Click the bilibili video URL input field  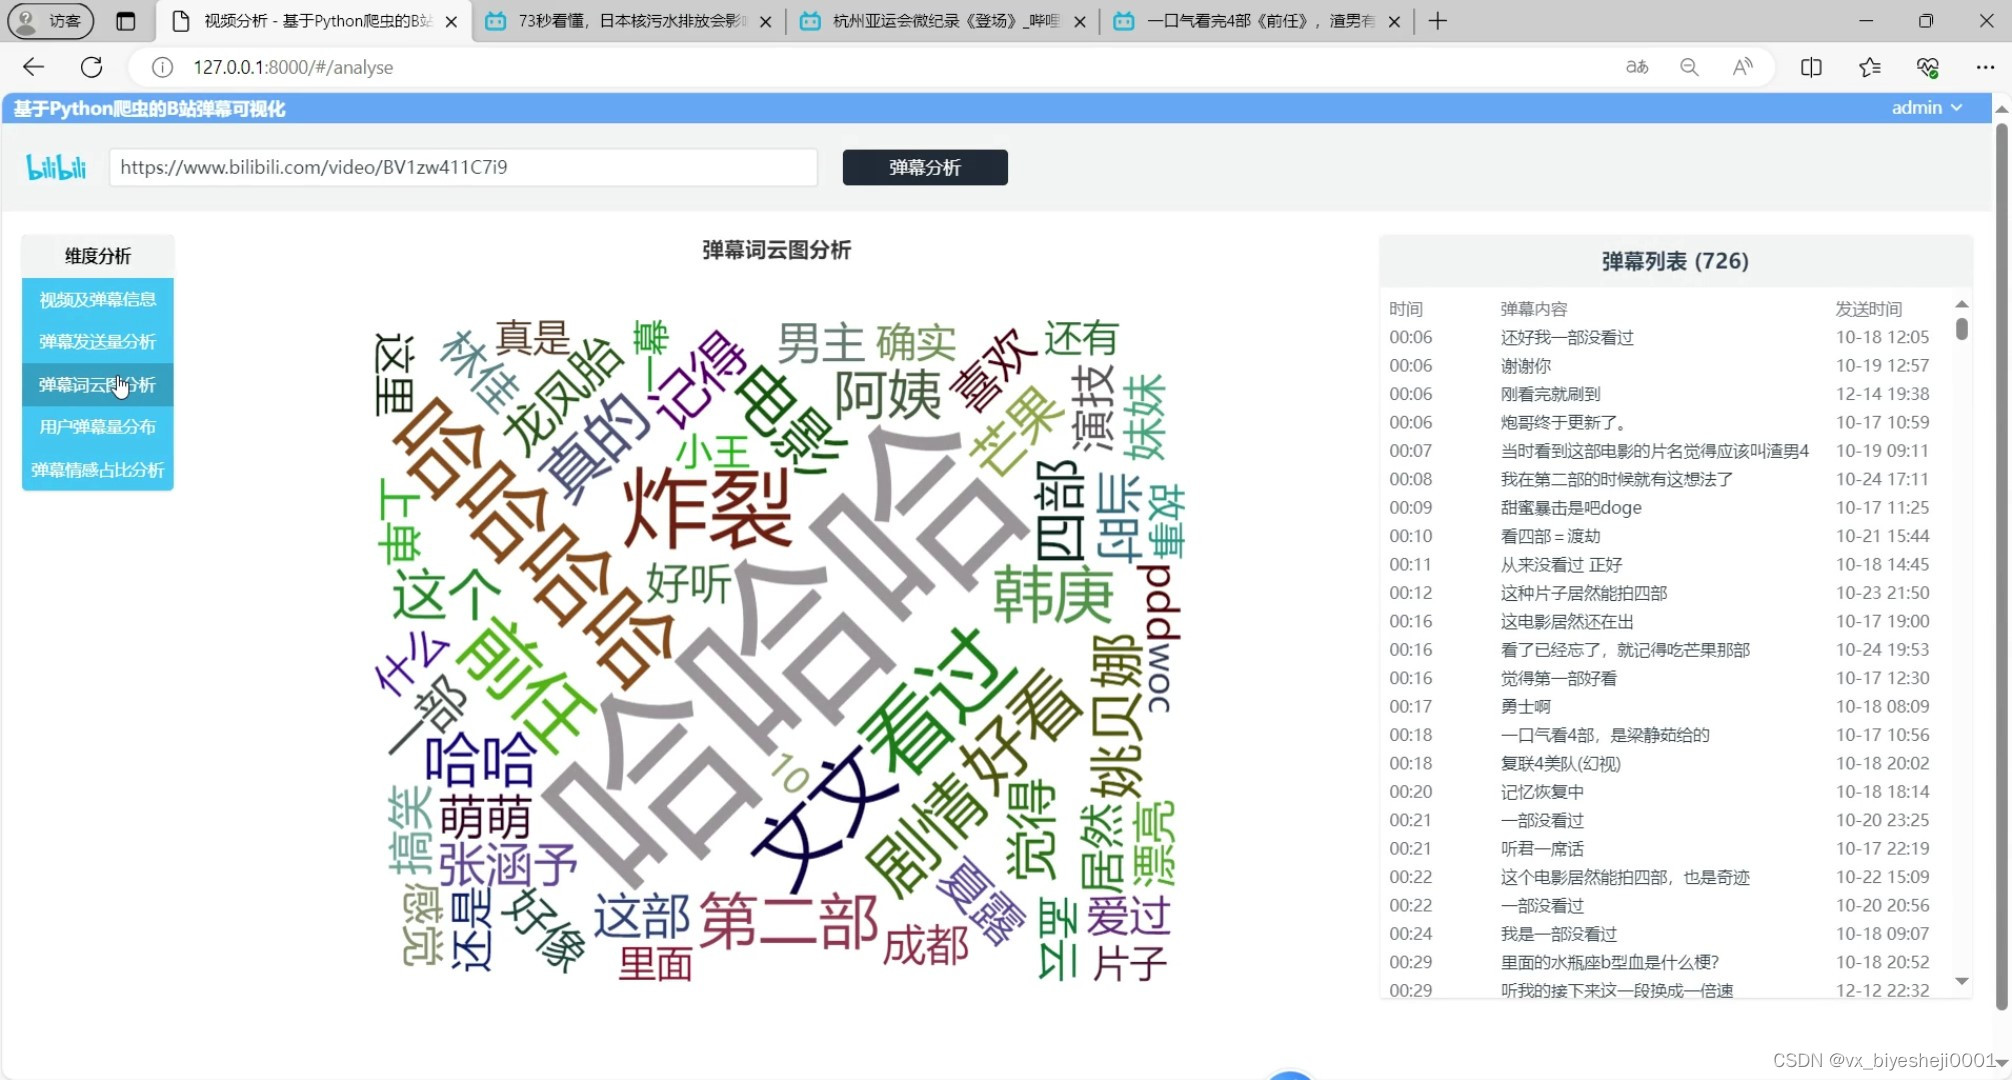[463, 167]
